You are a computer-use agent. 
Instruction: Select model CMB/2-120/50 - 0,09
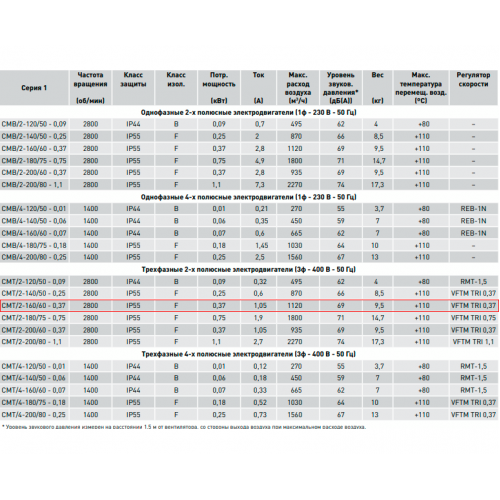click(34, 124)
